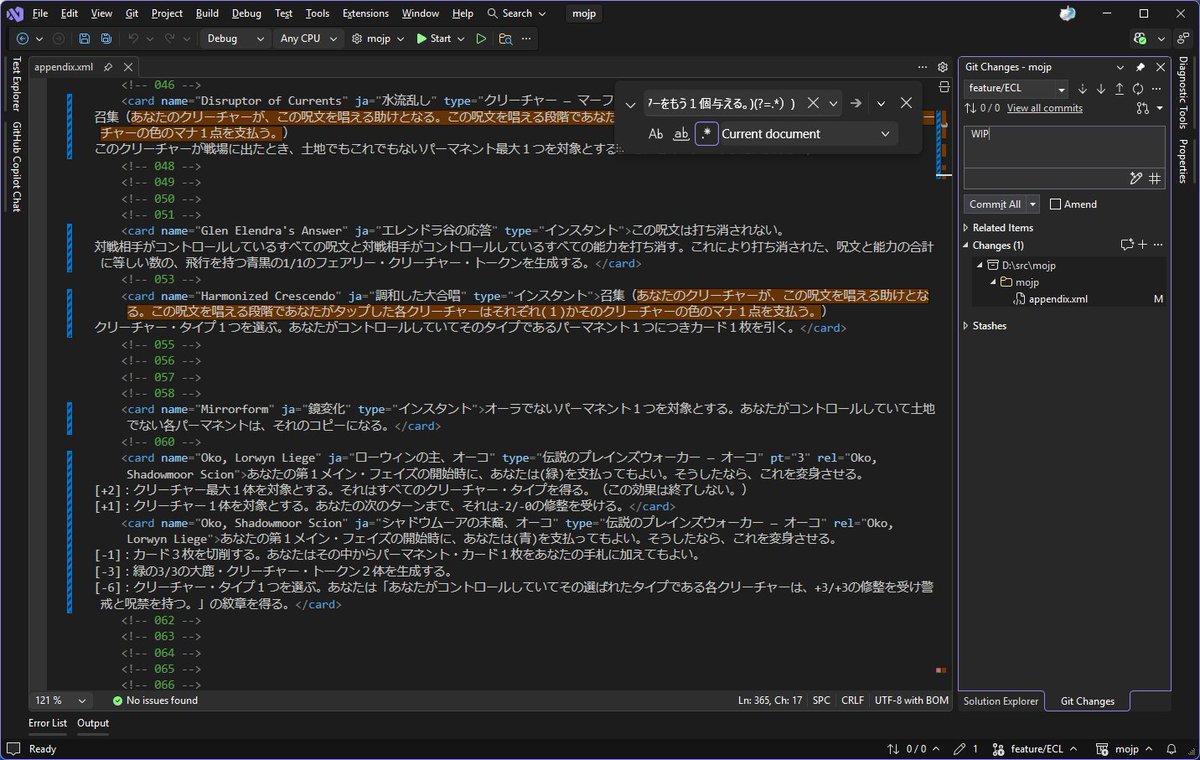This screenshot has height=760, width=1200.
Task: Open the File menu
Action: (40, 14)
